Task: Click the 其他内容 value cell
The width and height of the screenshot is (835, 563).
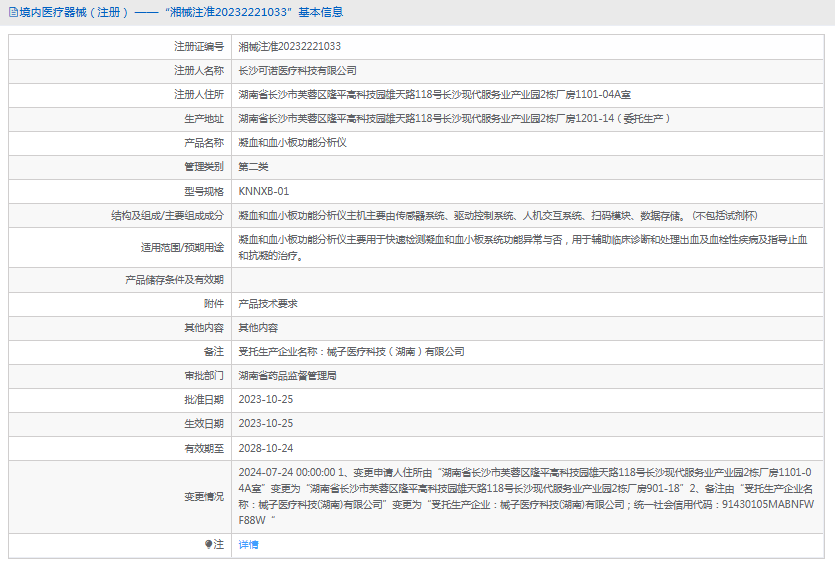Action: [x=258, y=328]
